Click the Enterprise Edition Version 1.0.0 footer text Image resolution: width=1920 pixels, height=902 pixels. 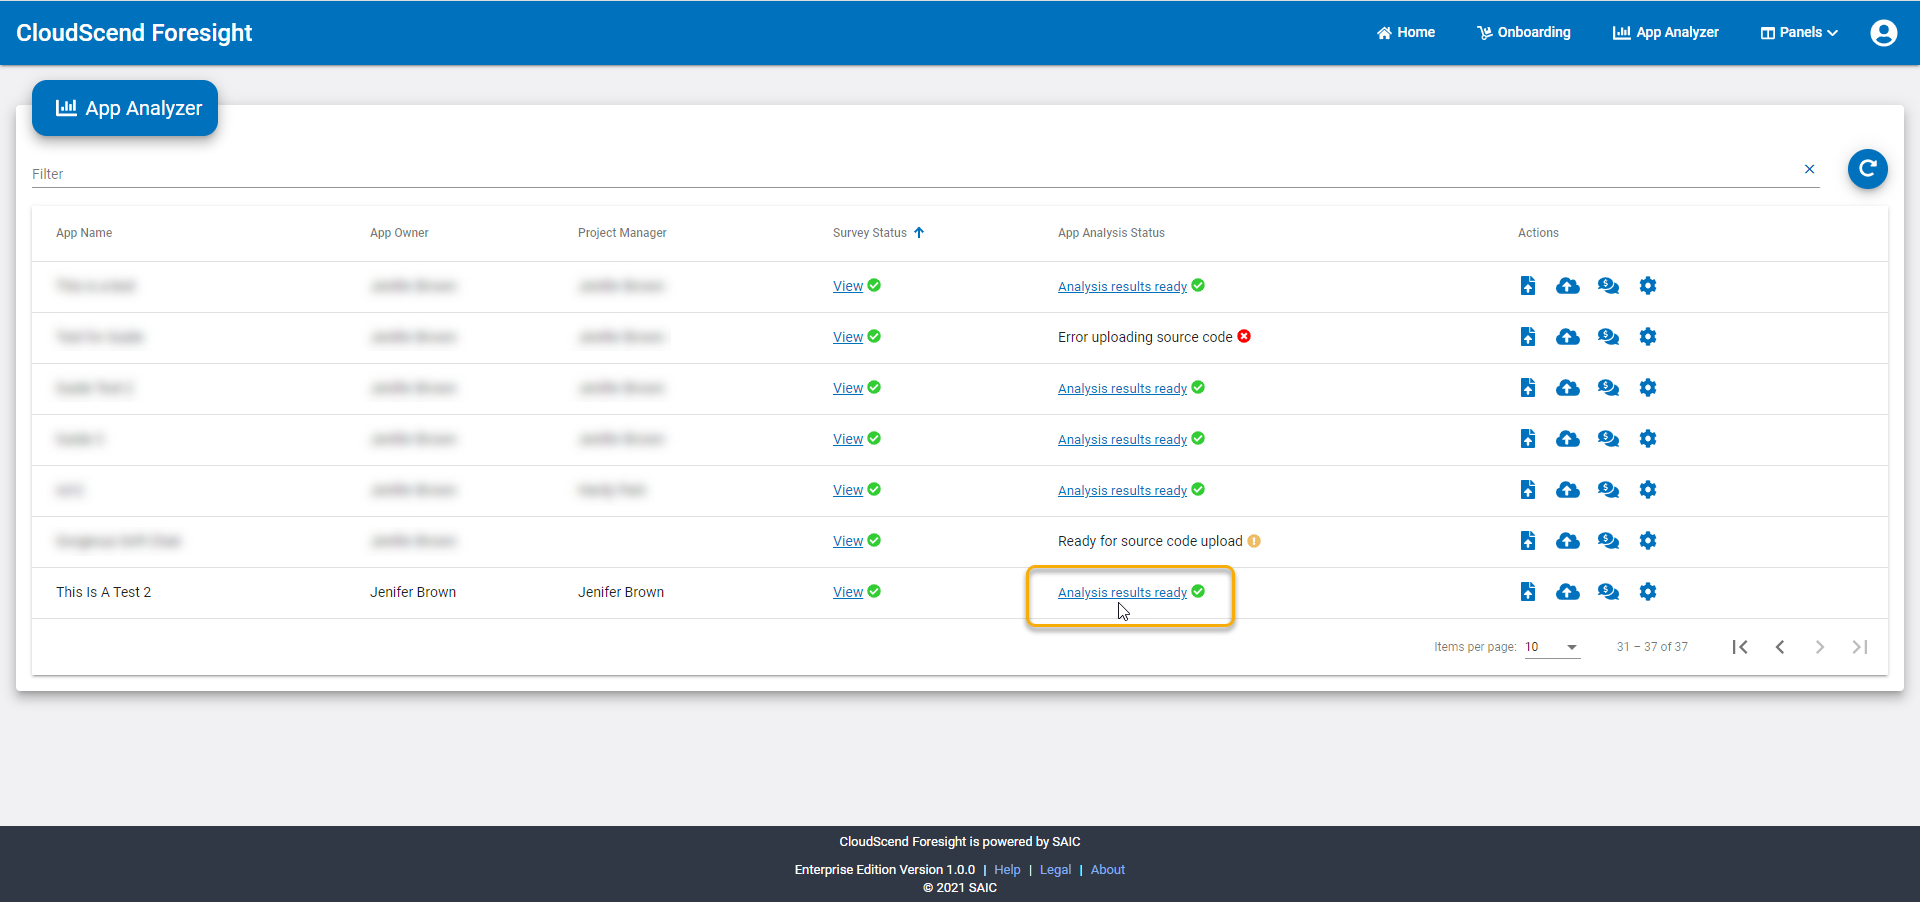(885, 870)
